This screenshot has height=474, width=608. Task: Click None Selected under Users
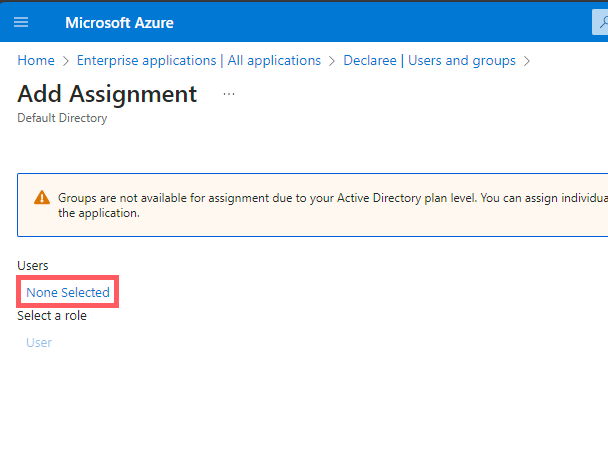pyautogui.click(x=68, y=292)
